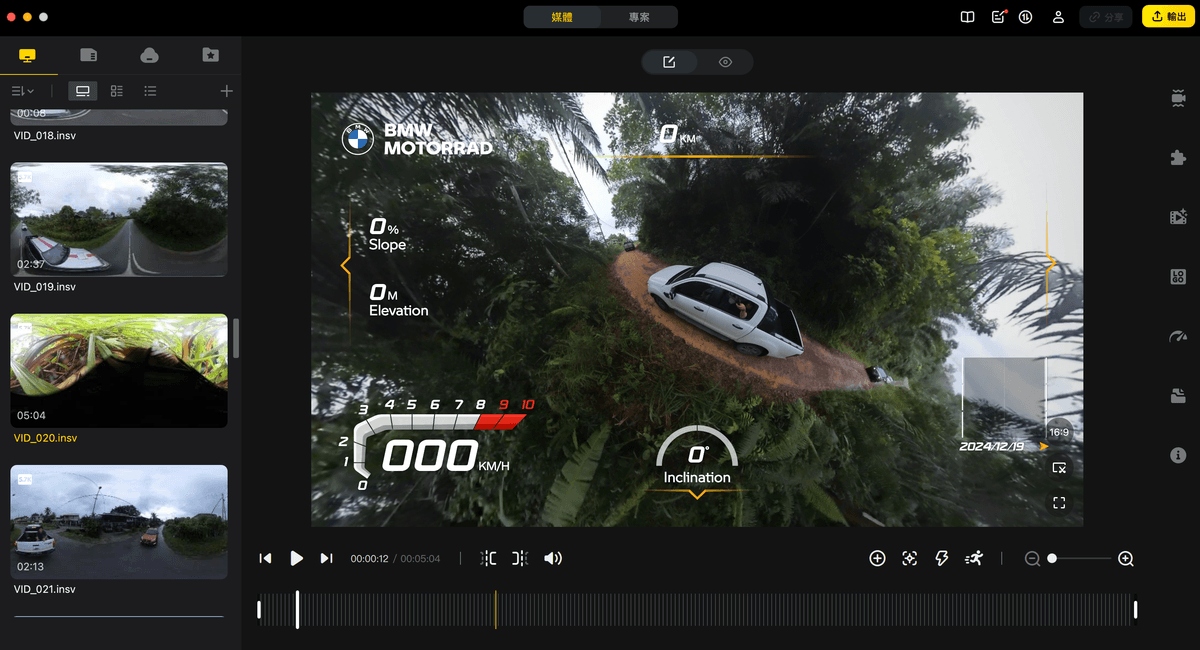This screenshot has height=650, width=1200.
Task: Jump to the previous frame
Action: (265, 558)
